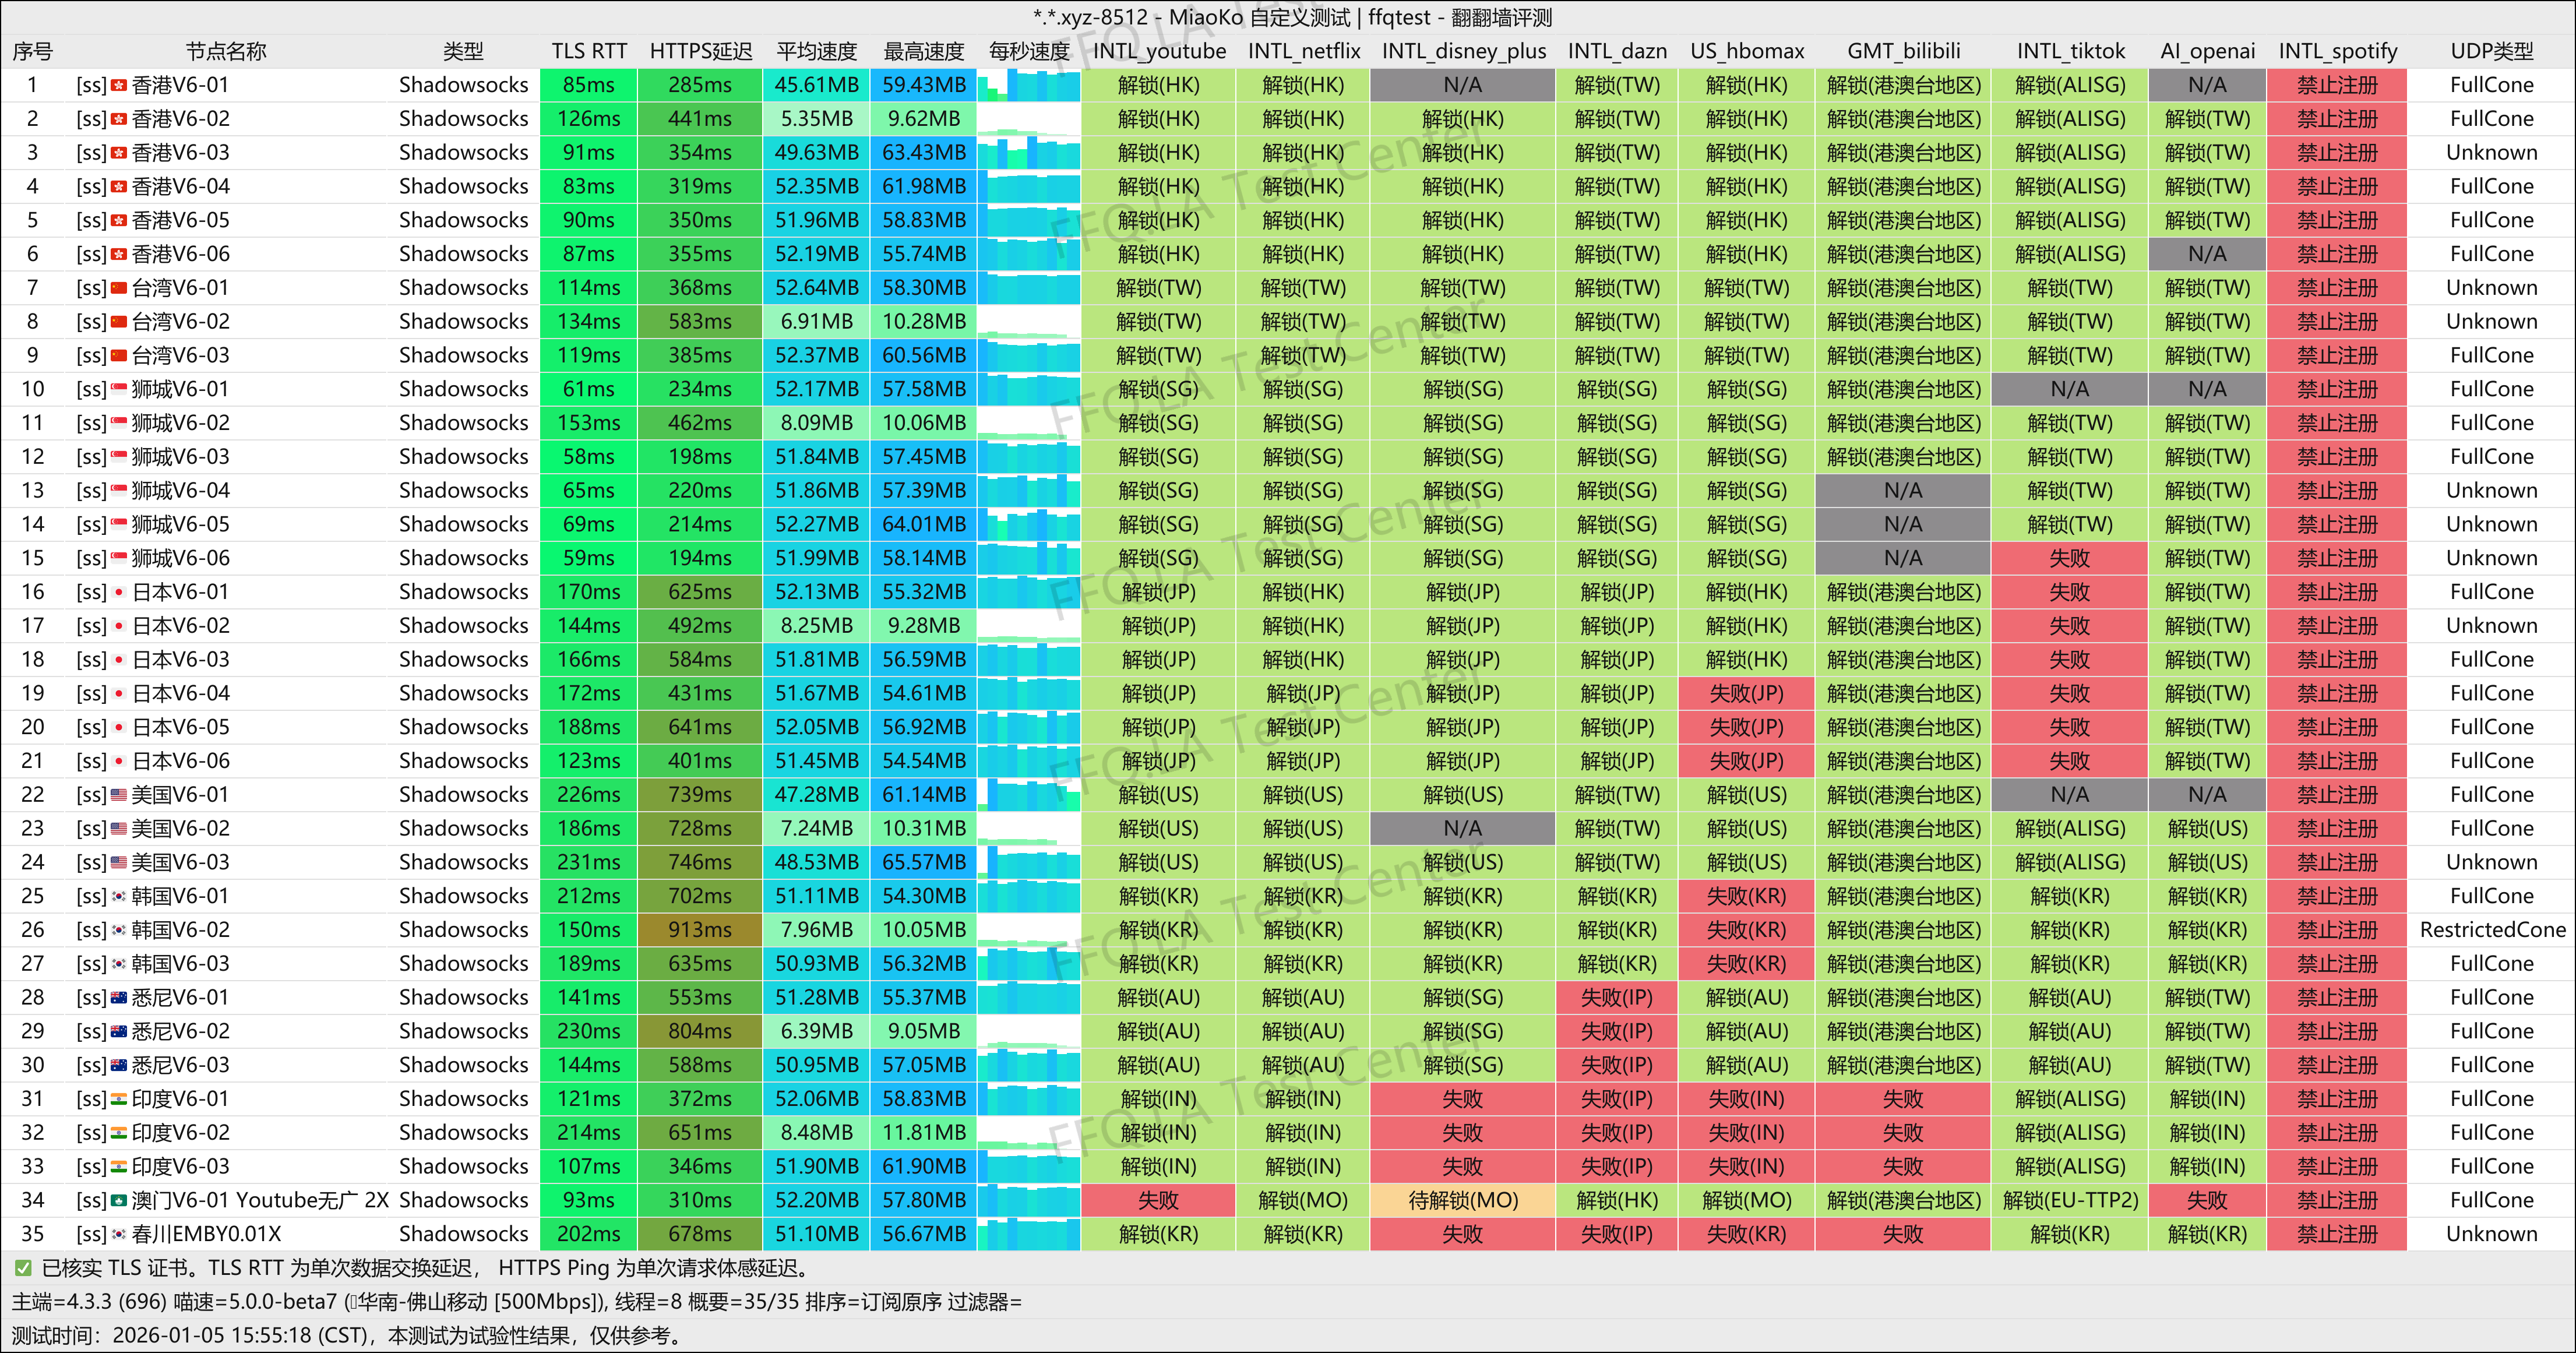Click Singapore flag icon beside 狮城V6-03
The height and width of the screenshot is (1353, 2576).
(x=119, y=458)
